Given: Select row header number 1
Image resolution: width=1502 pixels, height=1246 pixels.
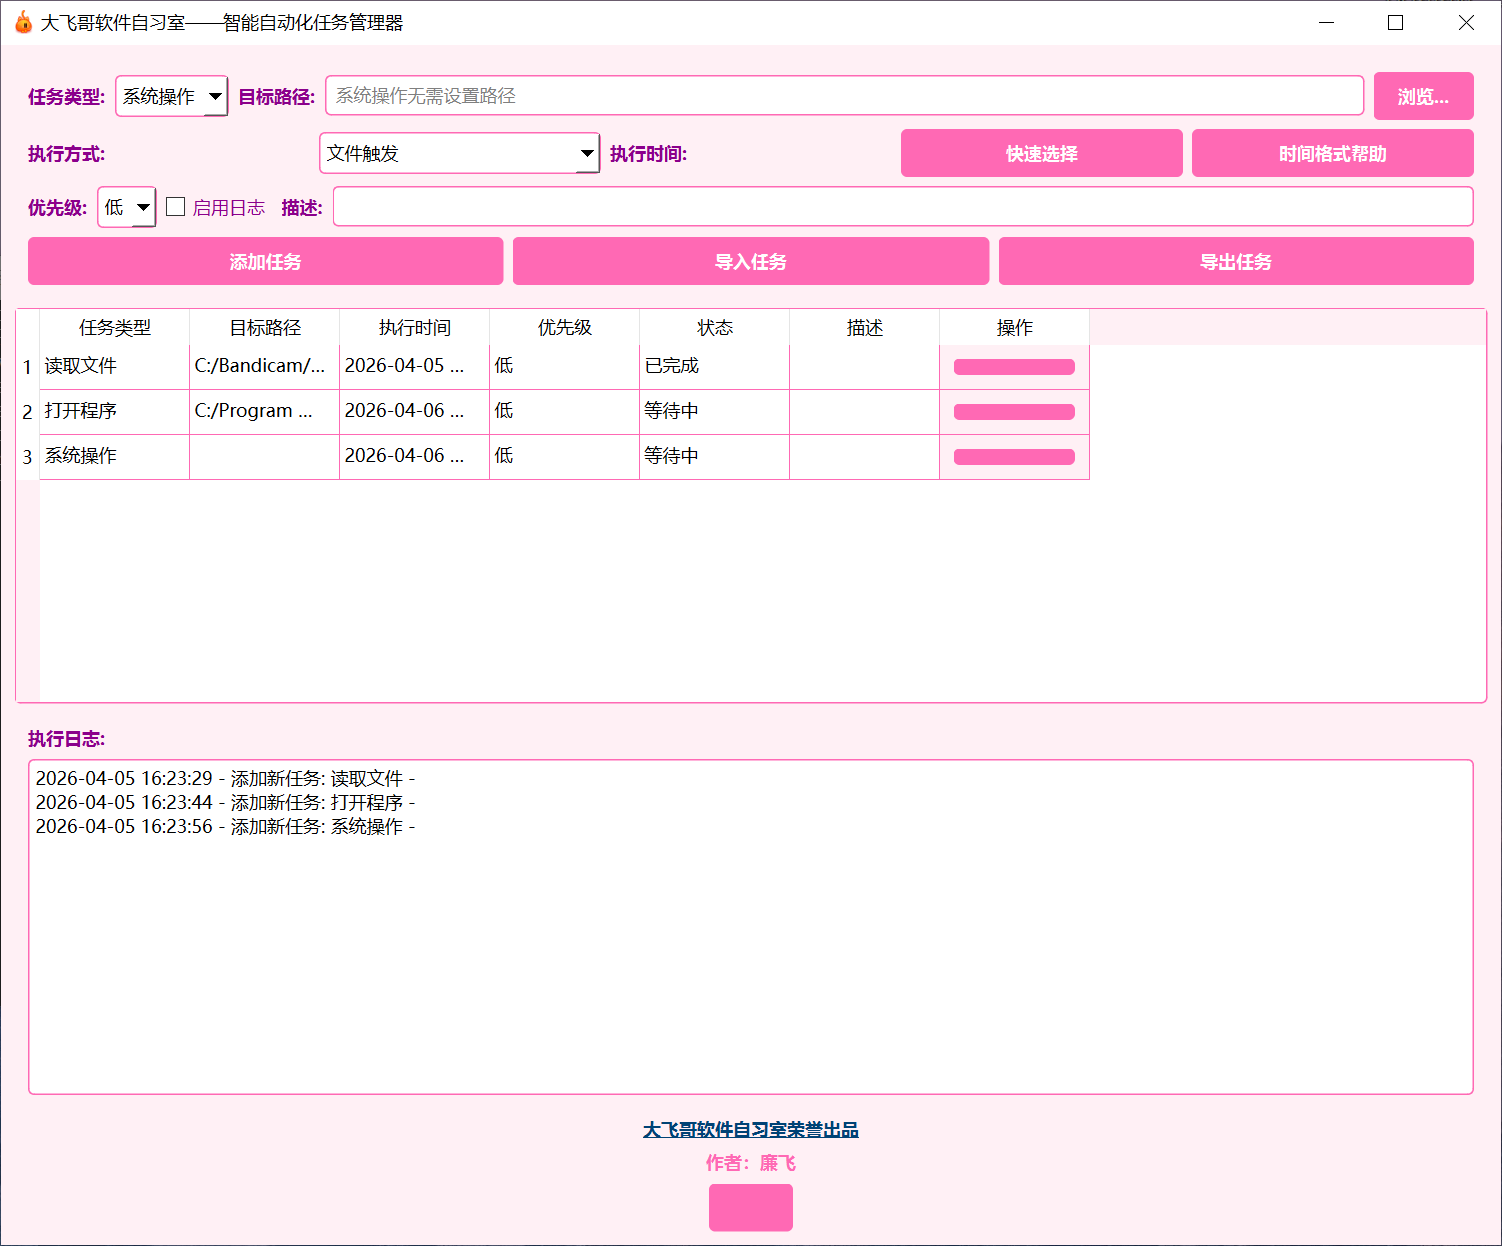Looking at the screenshot, I should point(28,367).
